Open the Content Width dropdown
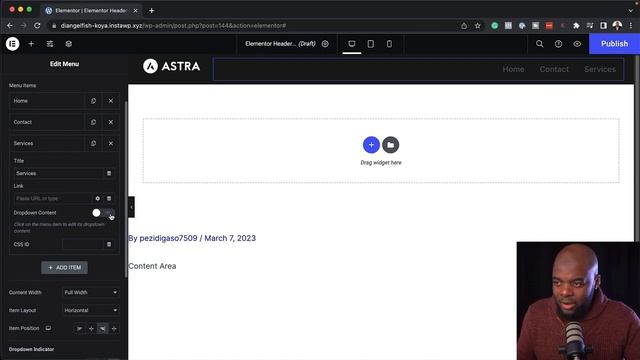Viewport: 640px width, 360px height. (91, 292)
